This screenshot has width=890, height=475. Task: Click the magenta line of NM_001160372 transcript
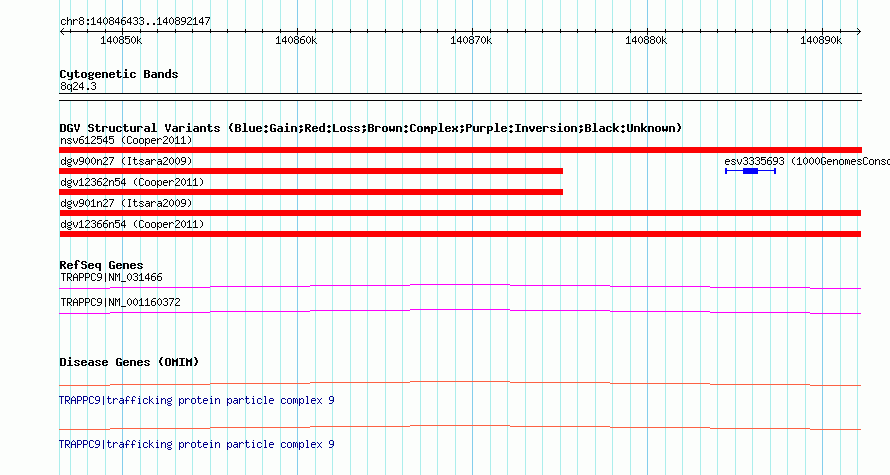click(x=460, y=312)
